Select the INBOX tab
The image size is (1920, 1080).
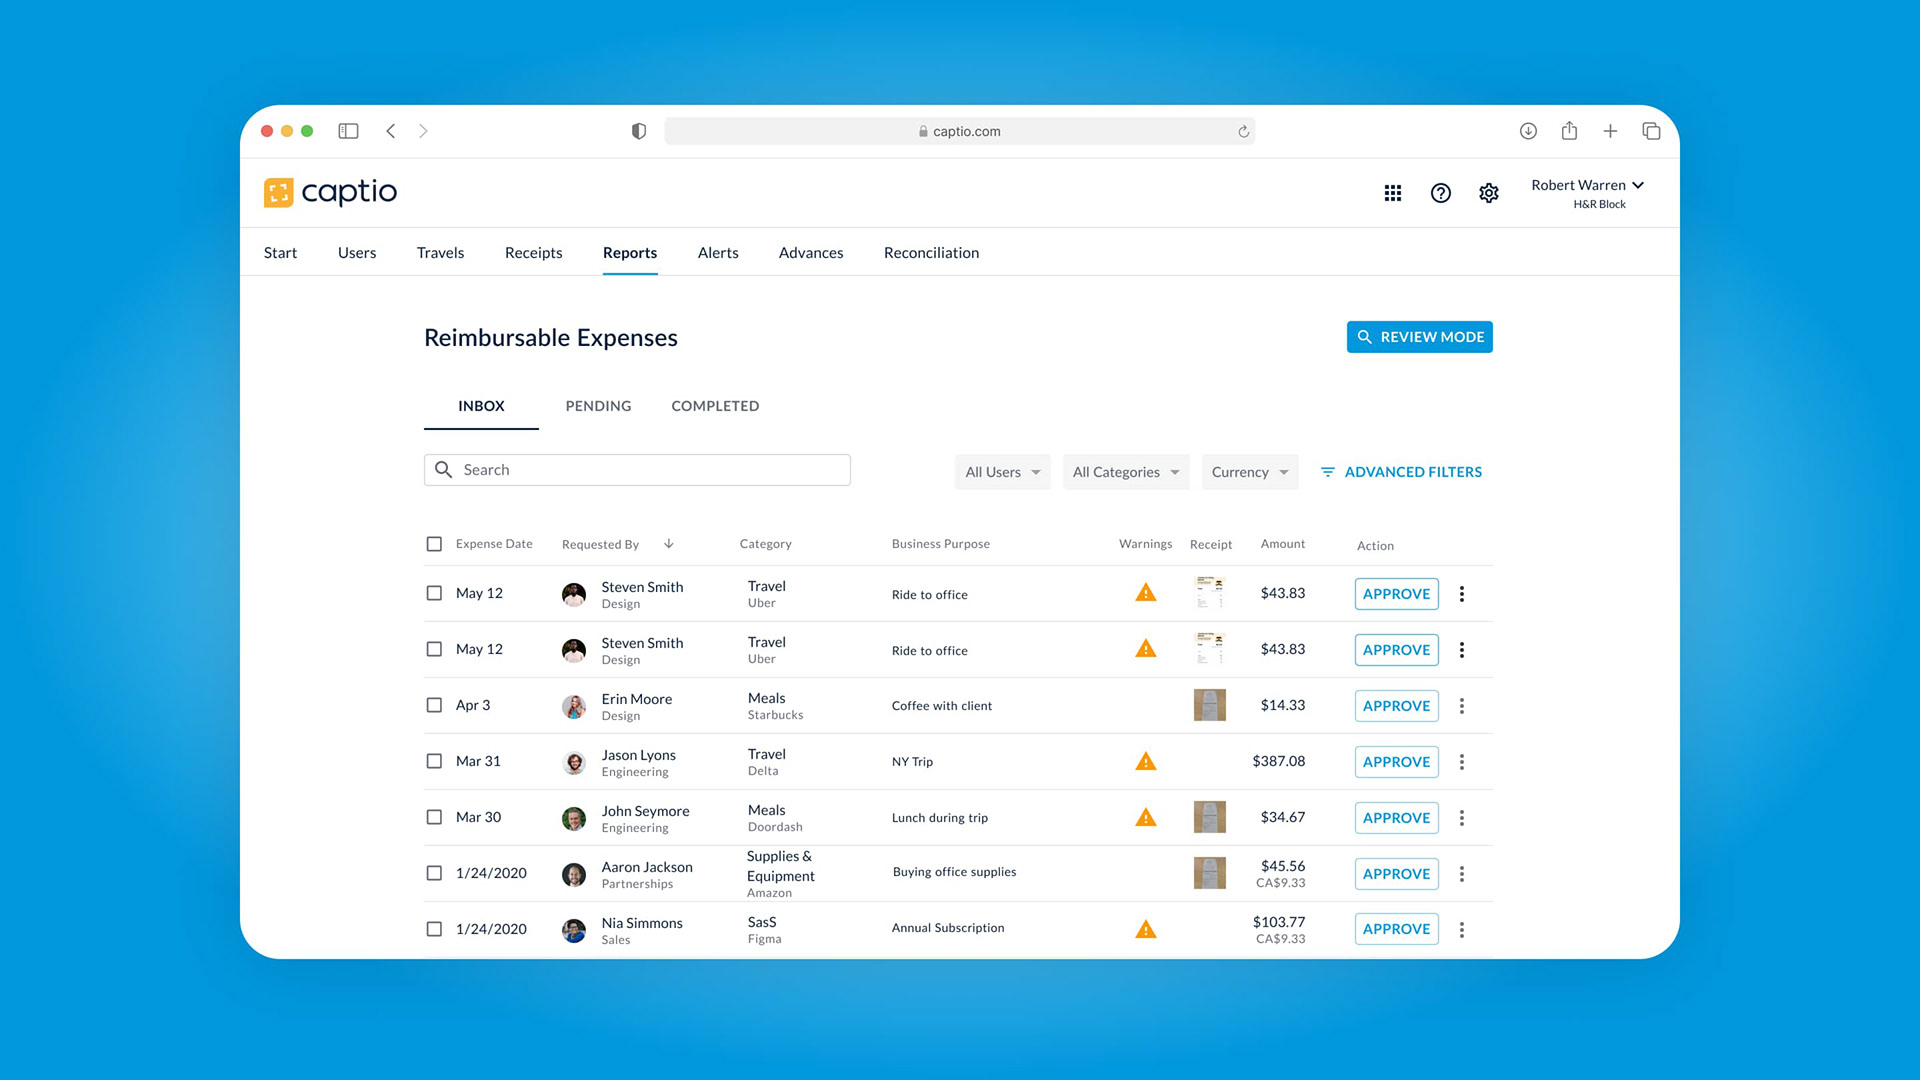tap(481, 406)
